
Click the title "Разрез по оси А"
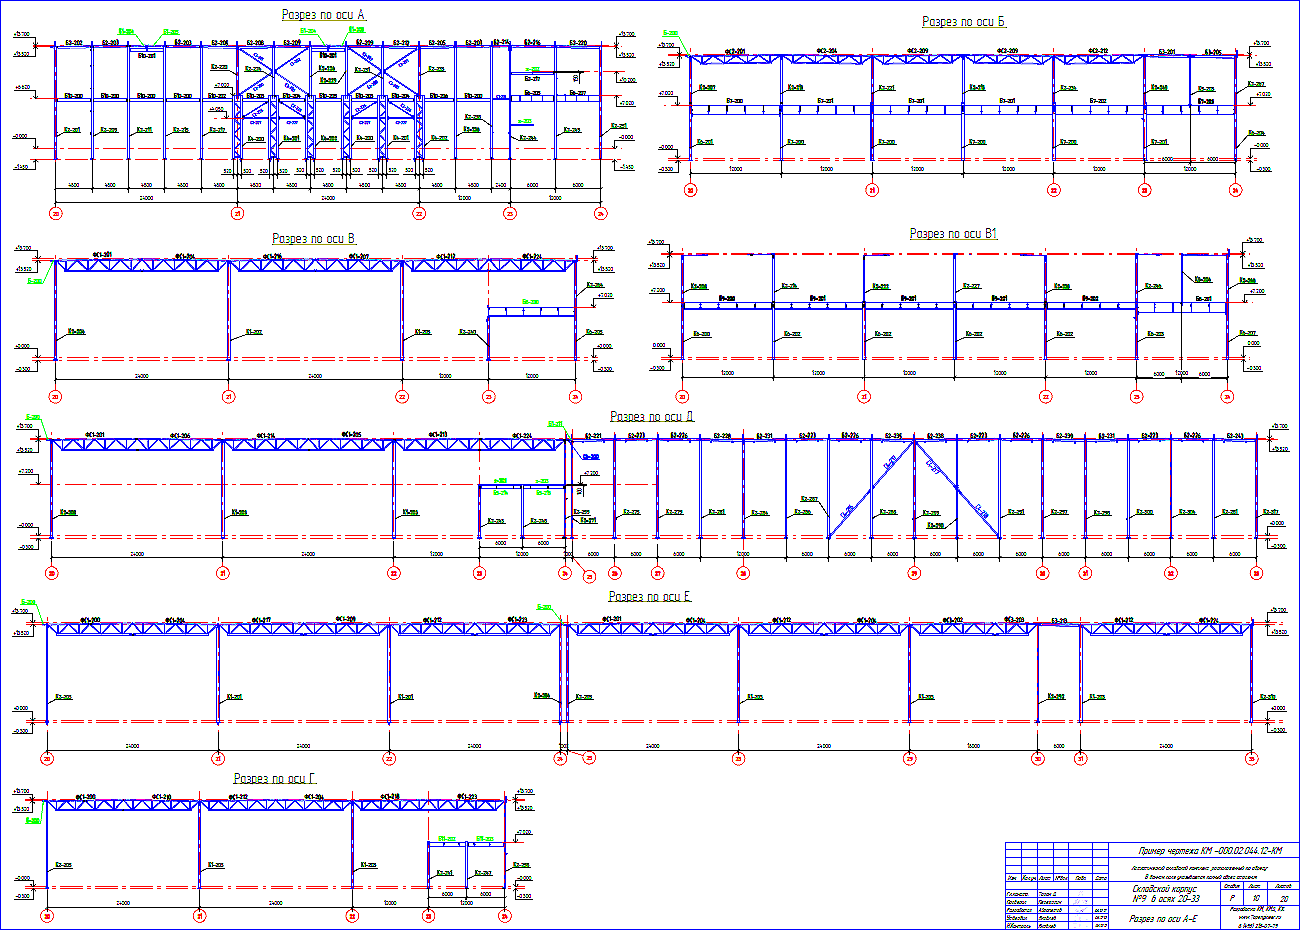(324, 15)
